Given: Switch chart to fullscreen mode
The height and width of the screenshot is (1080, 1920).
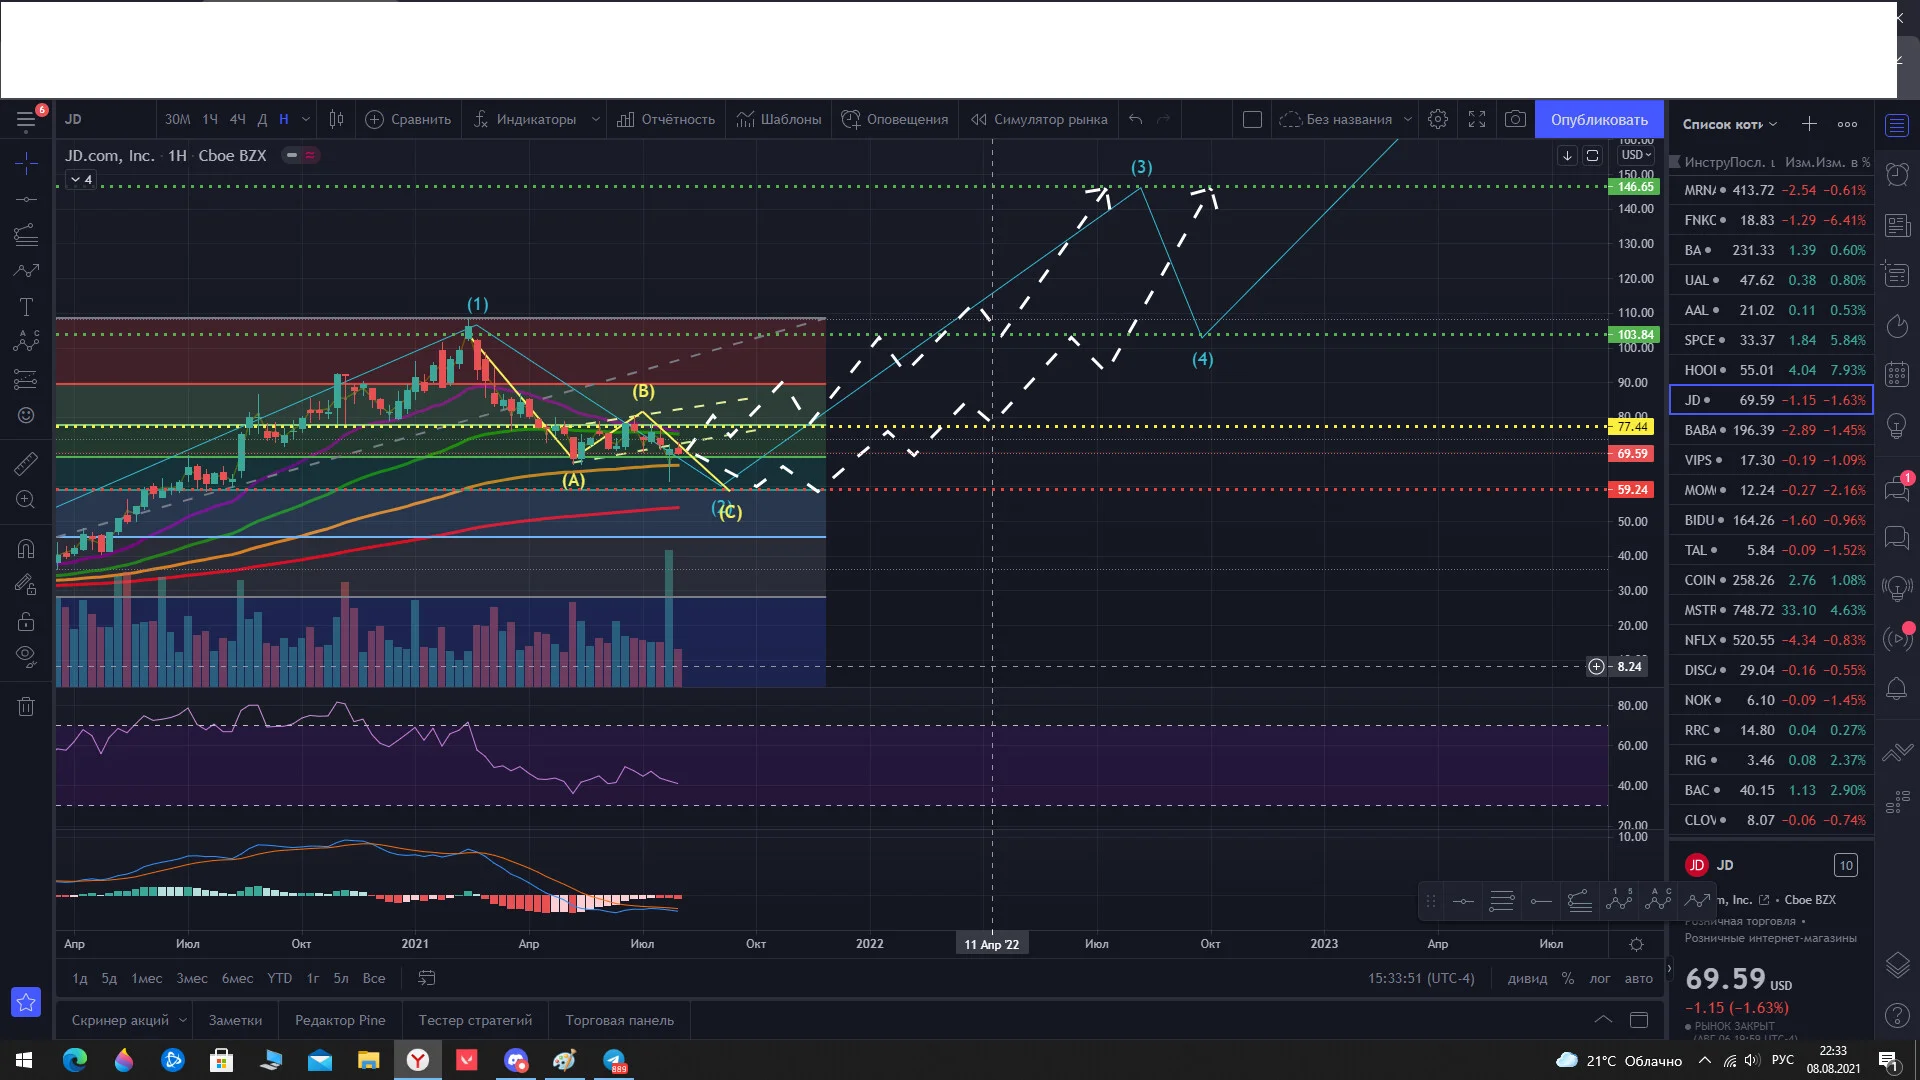Looking at the screenshot, I should [1477, 119].
